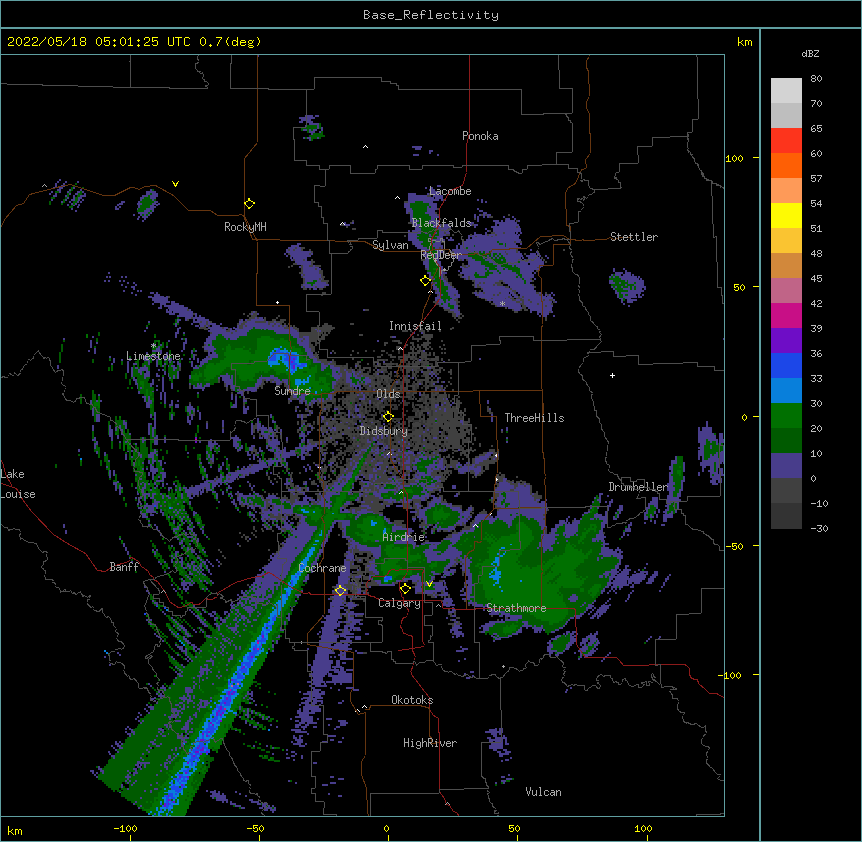Click the asterisk marker east of RedDeer
This screenshot has height=842, width=862.
click(502, 304)
